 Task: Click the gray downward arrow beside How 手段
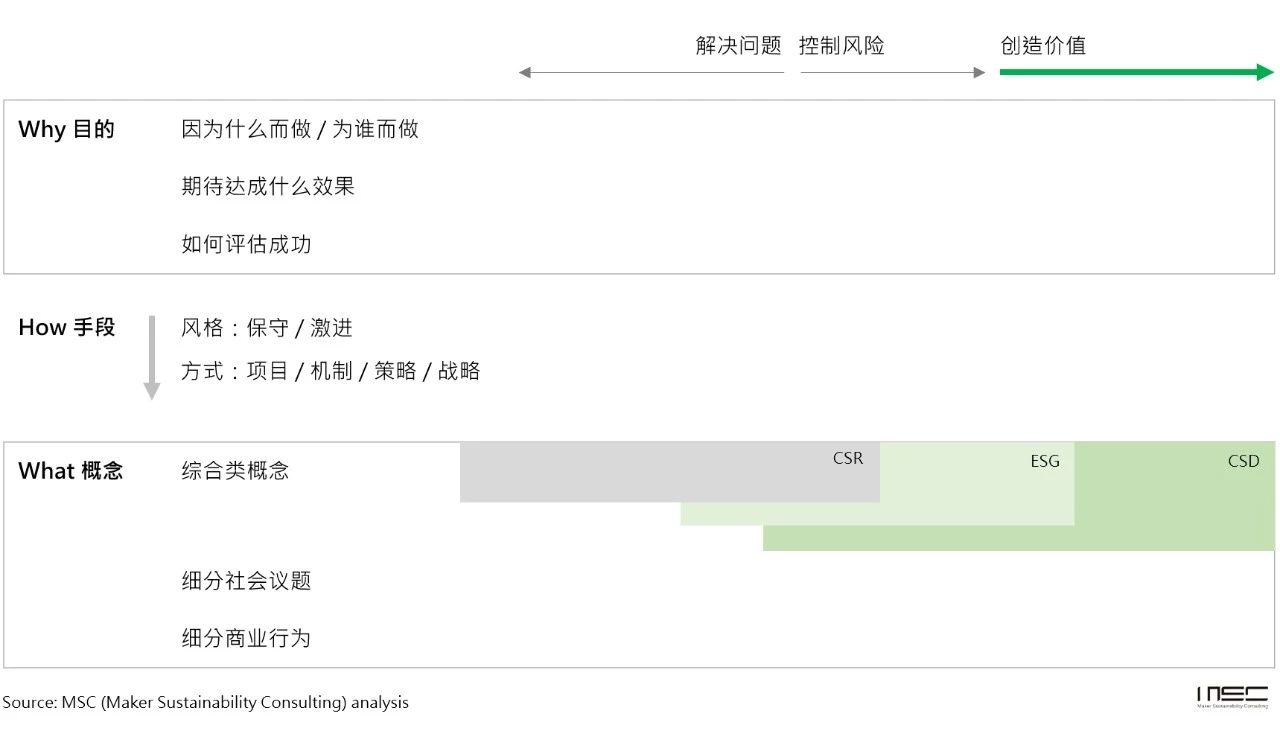click(152, 358)
